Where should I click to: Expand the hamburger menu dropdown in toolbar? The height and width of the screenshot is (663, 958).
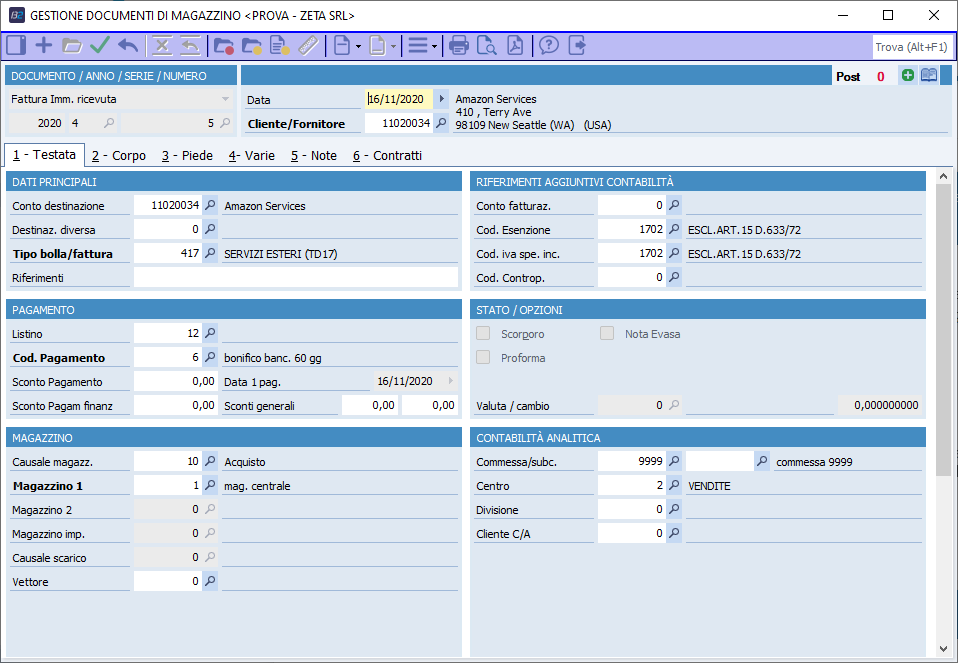coord(422,45)
